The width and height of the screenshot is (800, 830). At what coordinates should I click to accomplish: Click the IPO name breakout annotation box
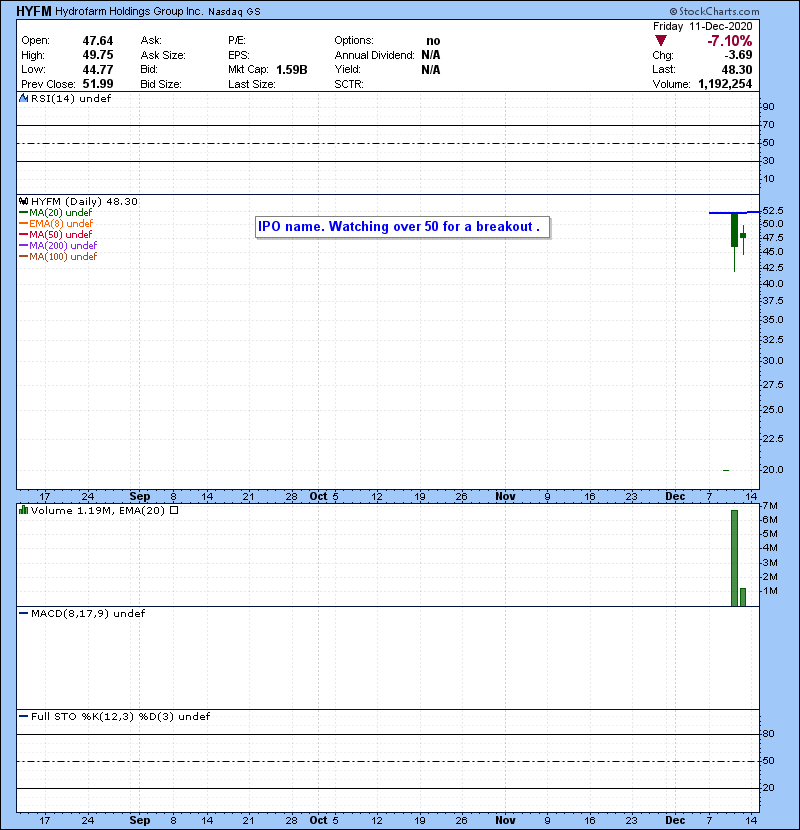(402, 227)
